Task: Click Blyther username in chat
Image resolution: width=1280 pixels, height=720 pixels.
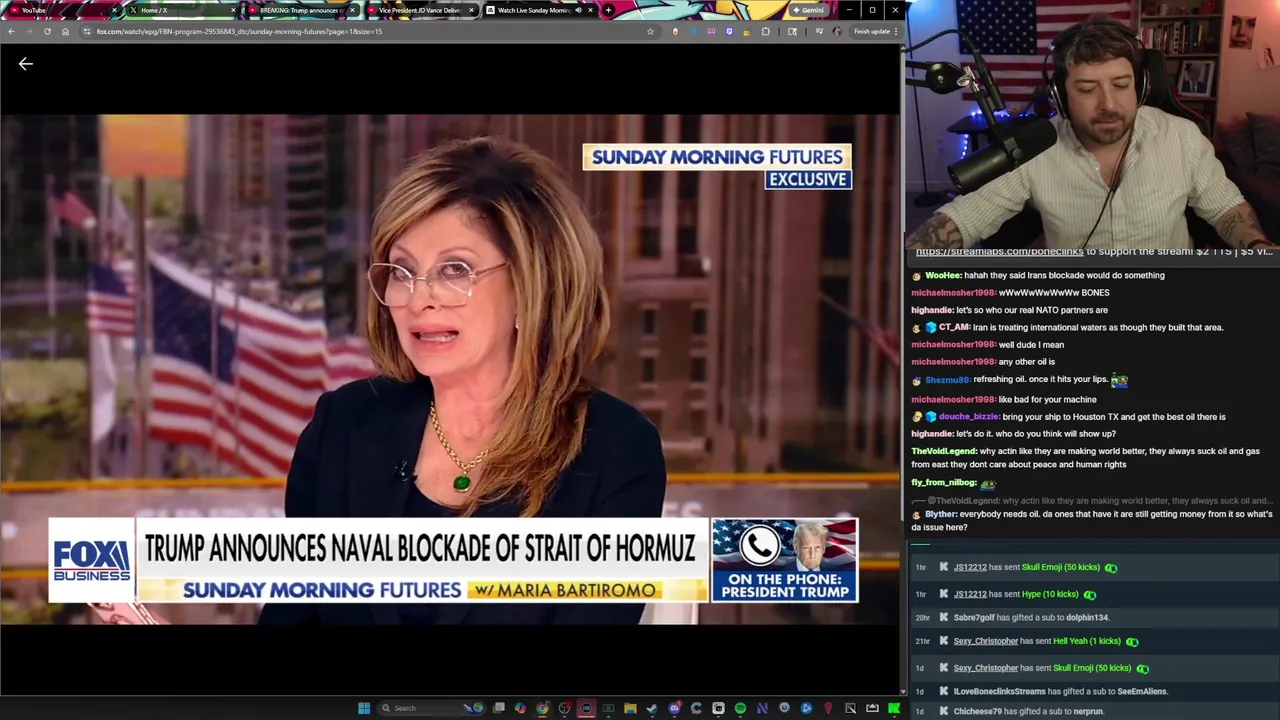Action: tap(940, 514)
